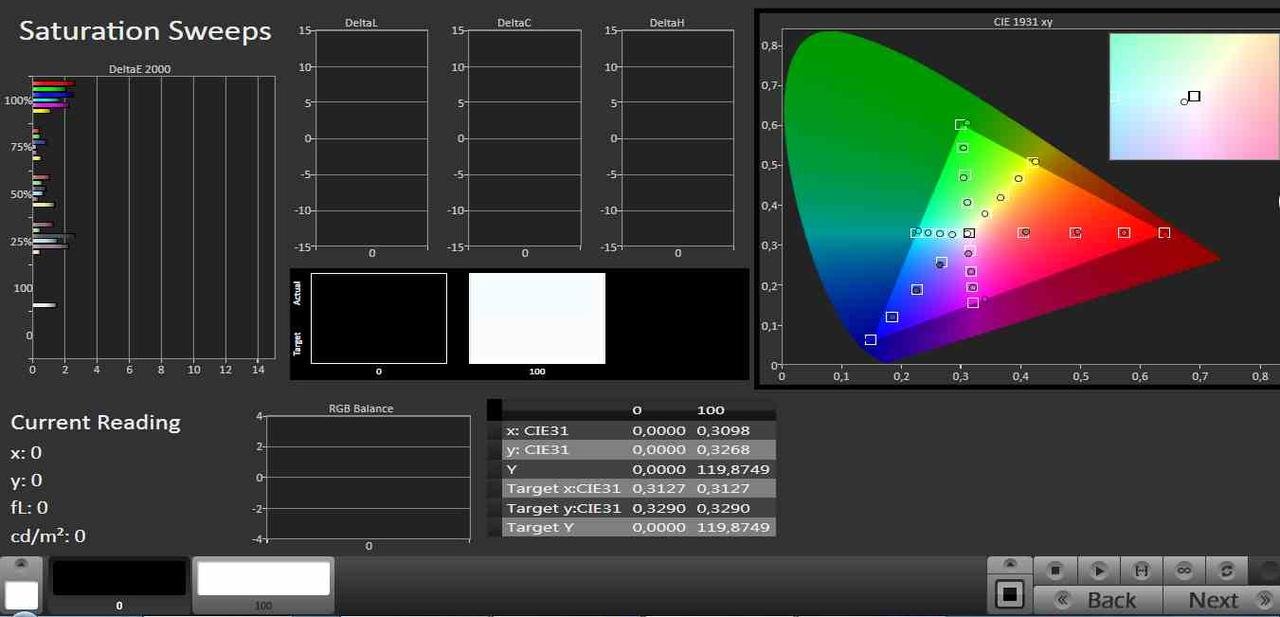Click the RGB Balance chart
Viewport: 1280px width, 617px height.
tap(368, 477)
